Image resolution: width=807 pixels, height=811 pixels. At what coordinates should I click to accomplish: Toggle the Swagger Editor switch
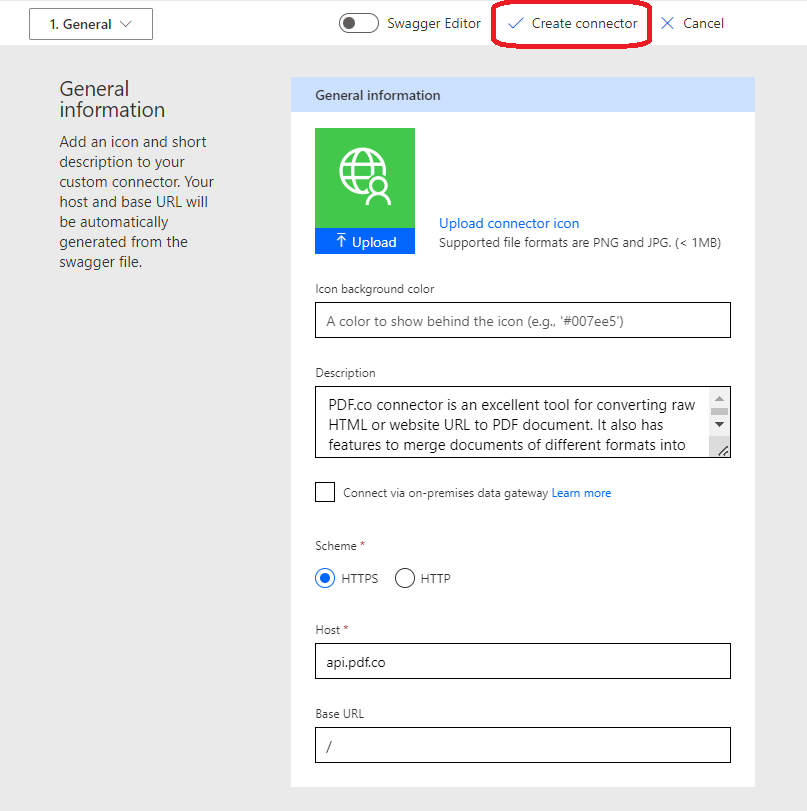tap(358, 23)
